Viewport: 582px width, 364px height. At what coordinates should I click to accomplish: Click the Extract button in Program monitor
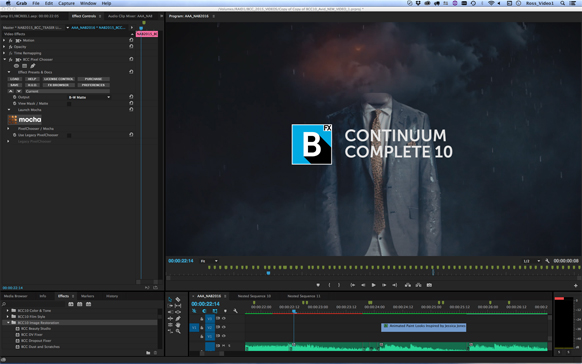click(418, 285)
